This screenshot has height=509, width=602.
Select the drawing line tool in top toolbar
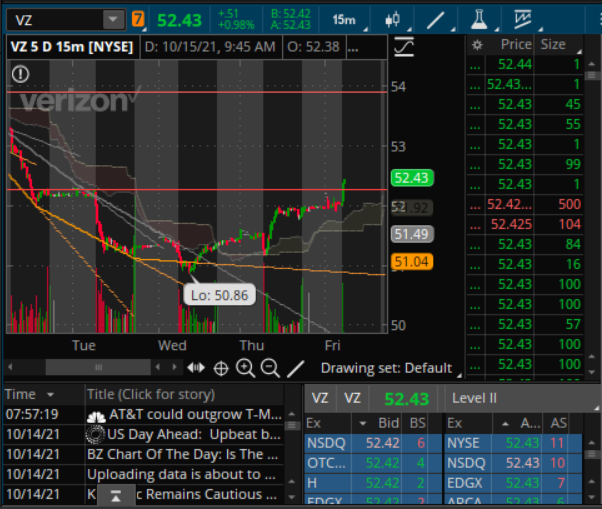[x=435, y=20]
